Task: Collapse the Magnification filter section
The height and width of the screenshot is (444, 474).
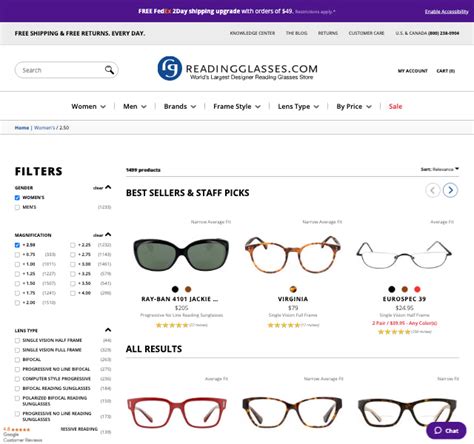Action: 108,235
